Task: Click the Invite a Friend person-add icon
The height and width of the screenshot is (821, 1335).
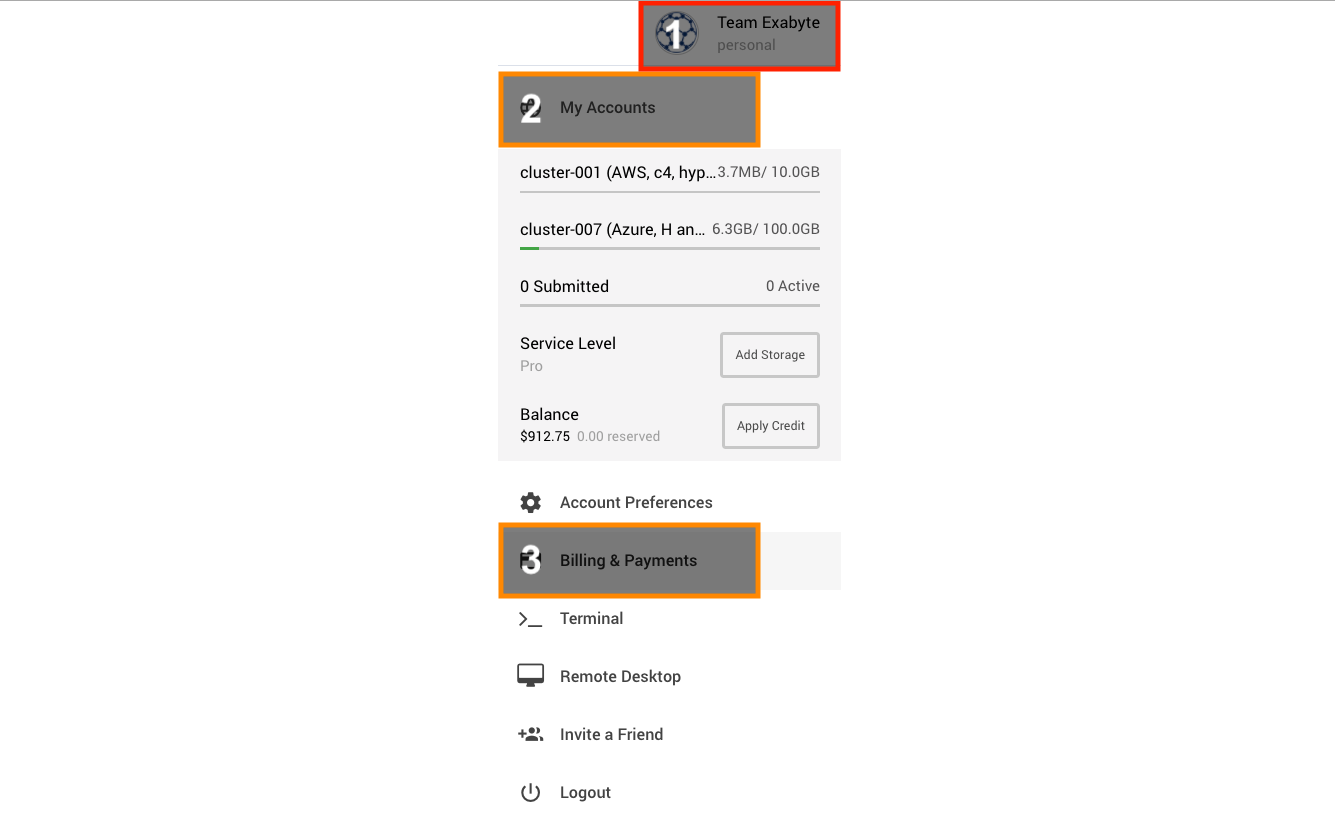Action: (530, 733)
